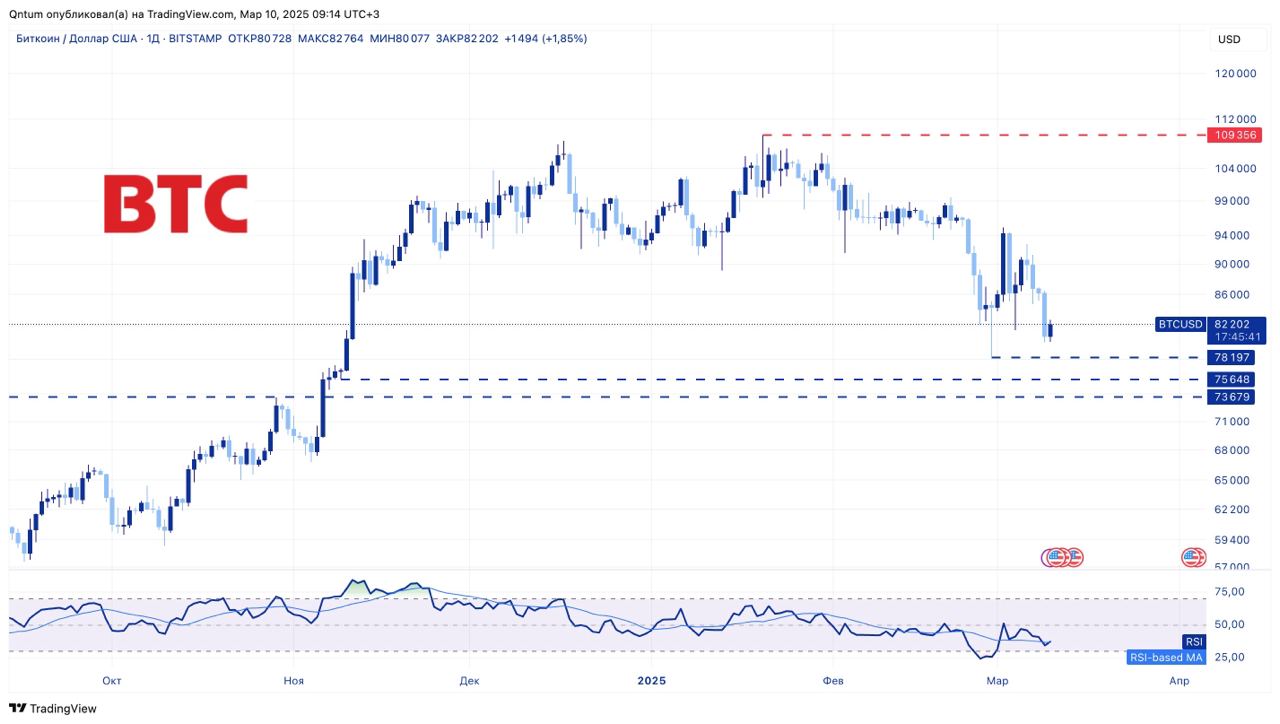The width and height of the screenshot is (1280, 724).
Task: Click the Мар label on time axis
Action: [996, 681]
